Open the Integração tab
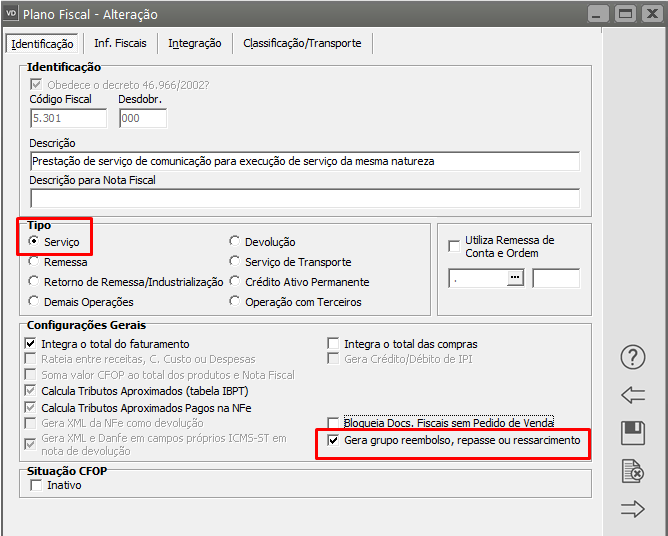668x536 pixels. (x=195, y=43)
